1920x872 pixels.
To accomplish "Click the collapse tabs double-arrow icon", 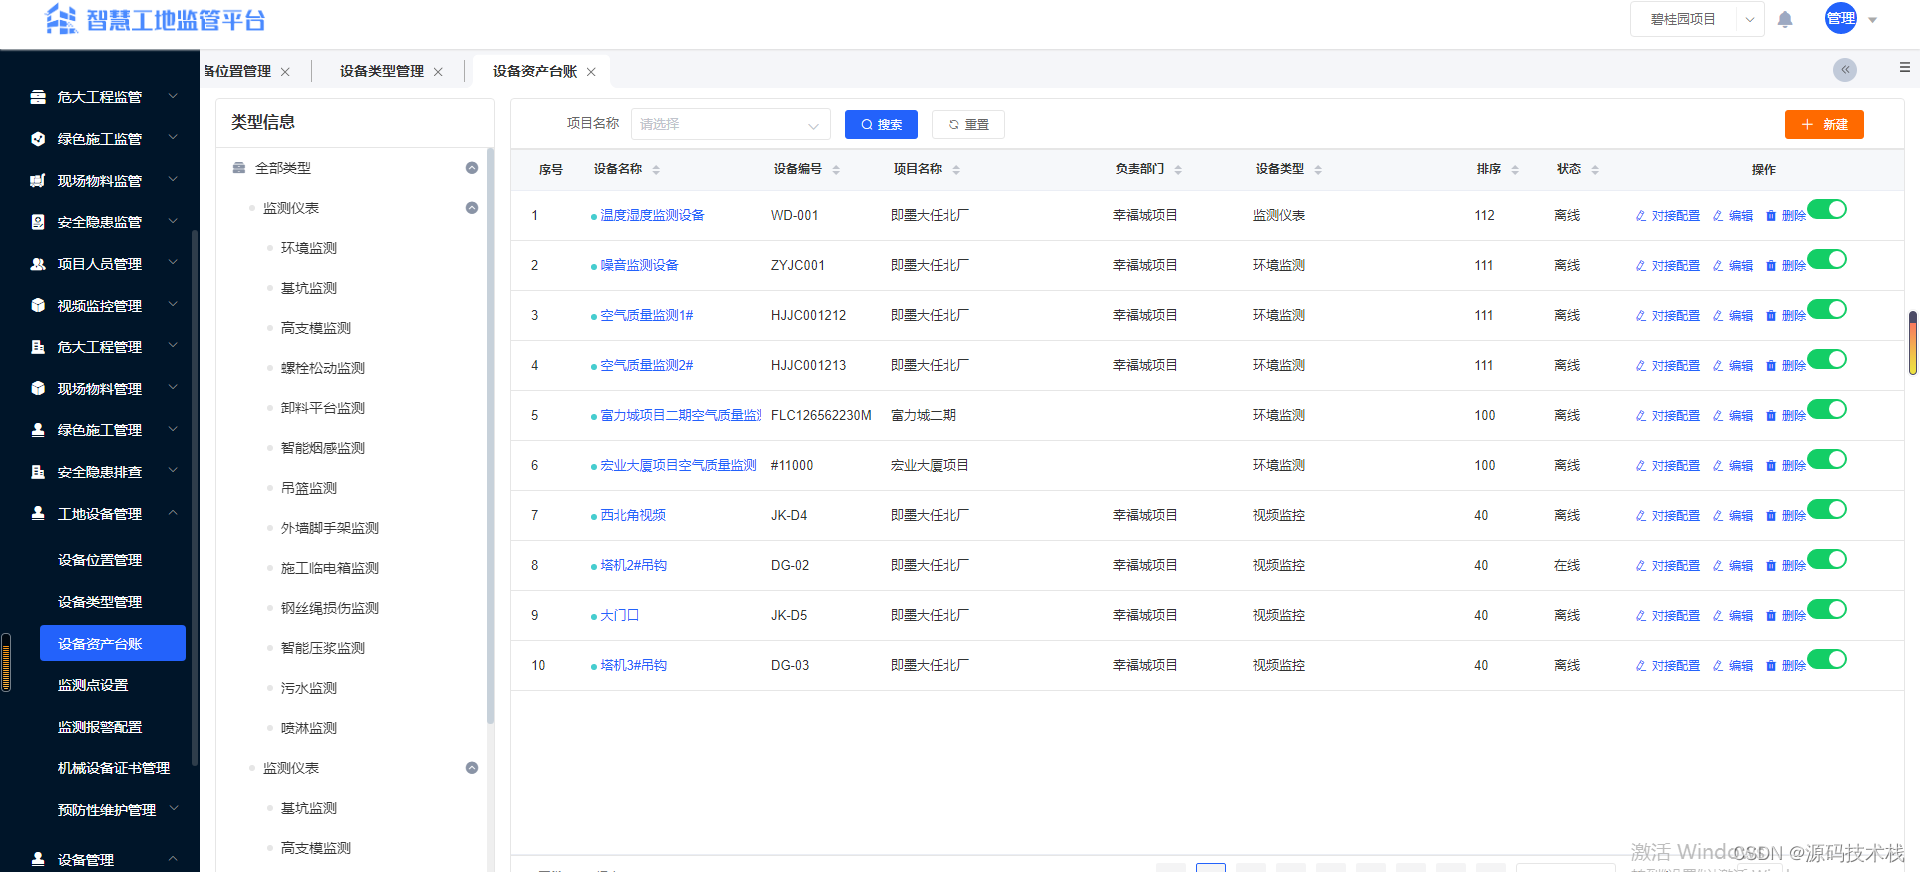I will 1845,69.
